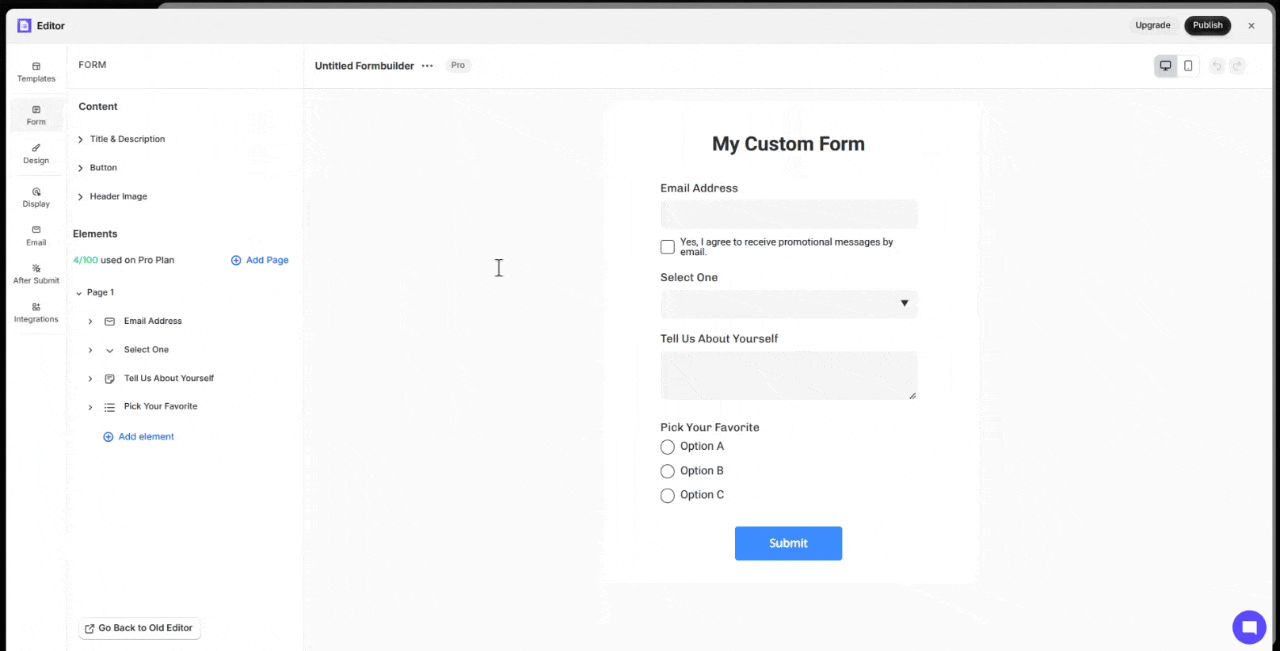Viewport: 1280px width, 651px height.
Task: Select the Option A radio button
Action: pyautogui.click(x=668, y=447)
